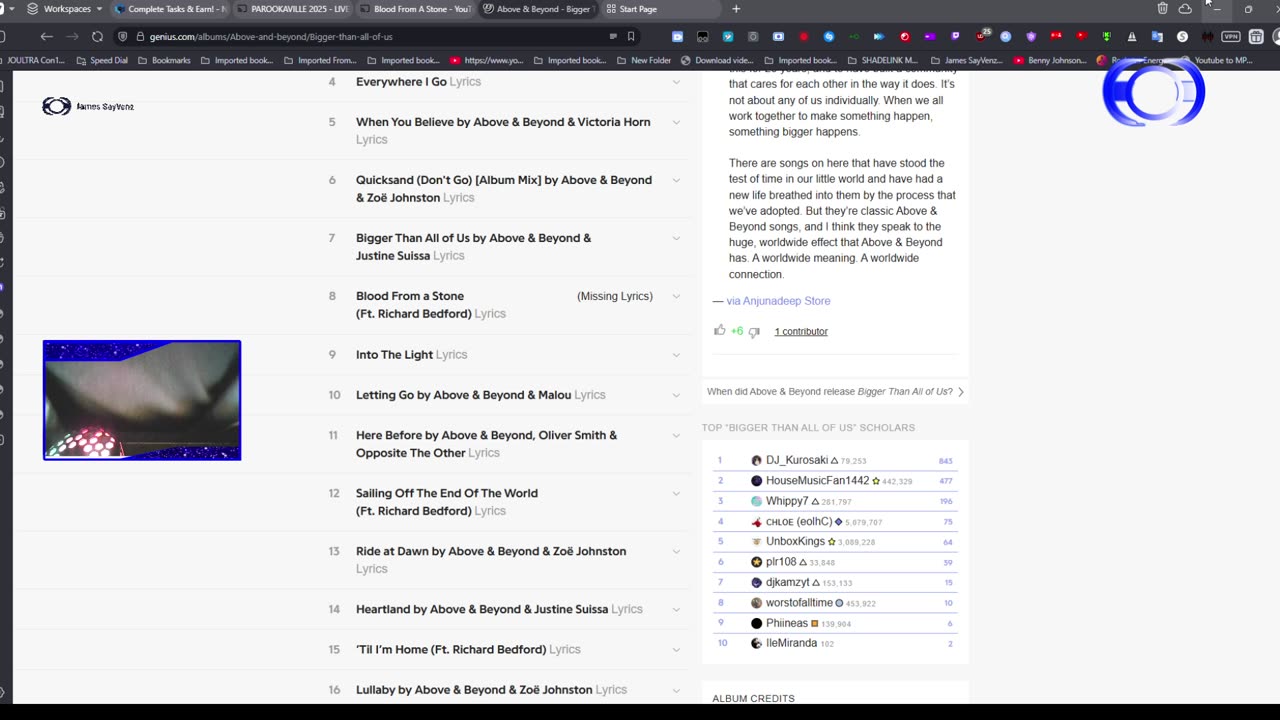This screenshot has width=1280, height=720.
Task: Reload the Genius page
Action: (x=97, y=36)
